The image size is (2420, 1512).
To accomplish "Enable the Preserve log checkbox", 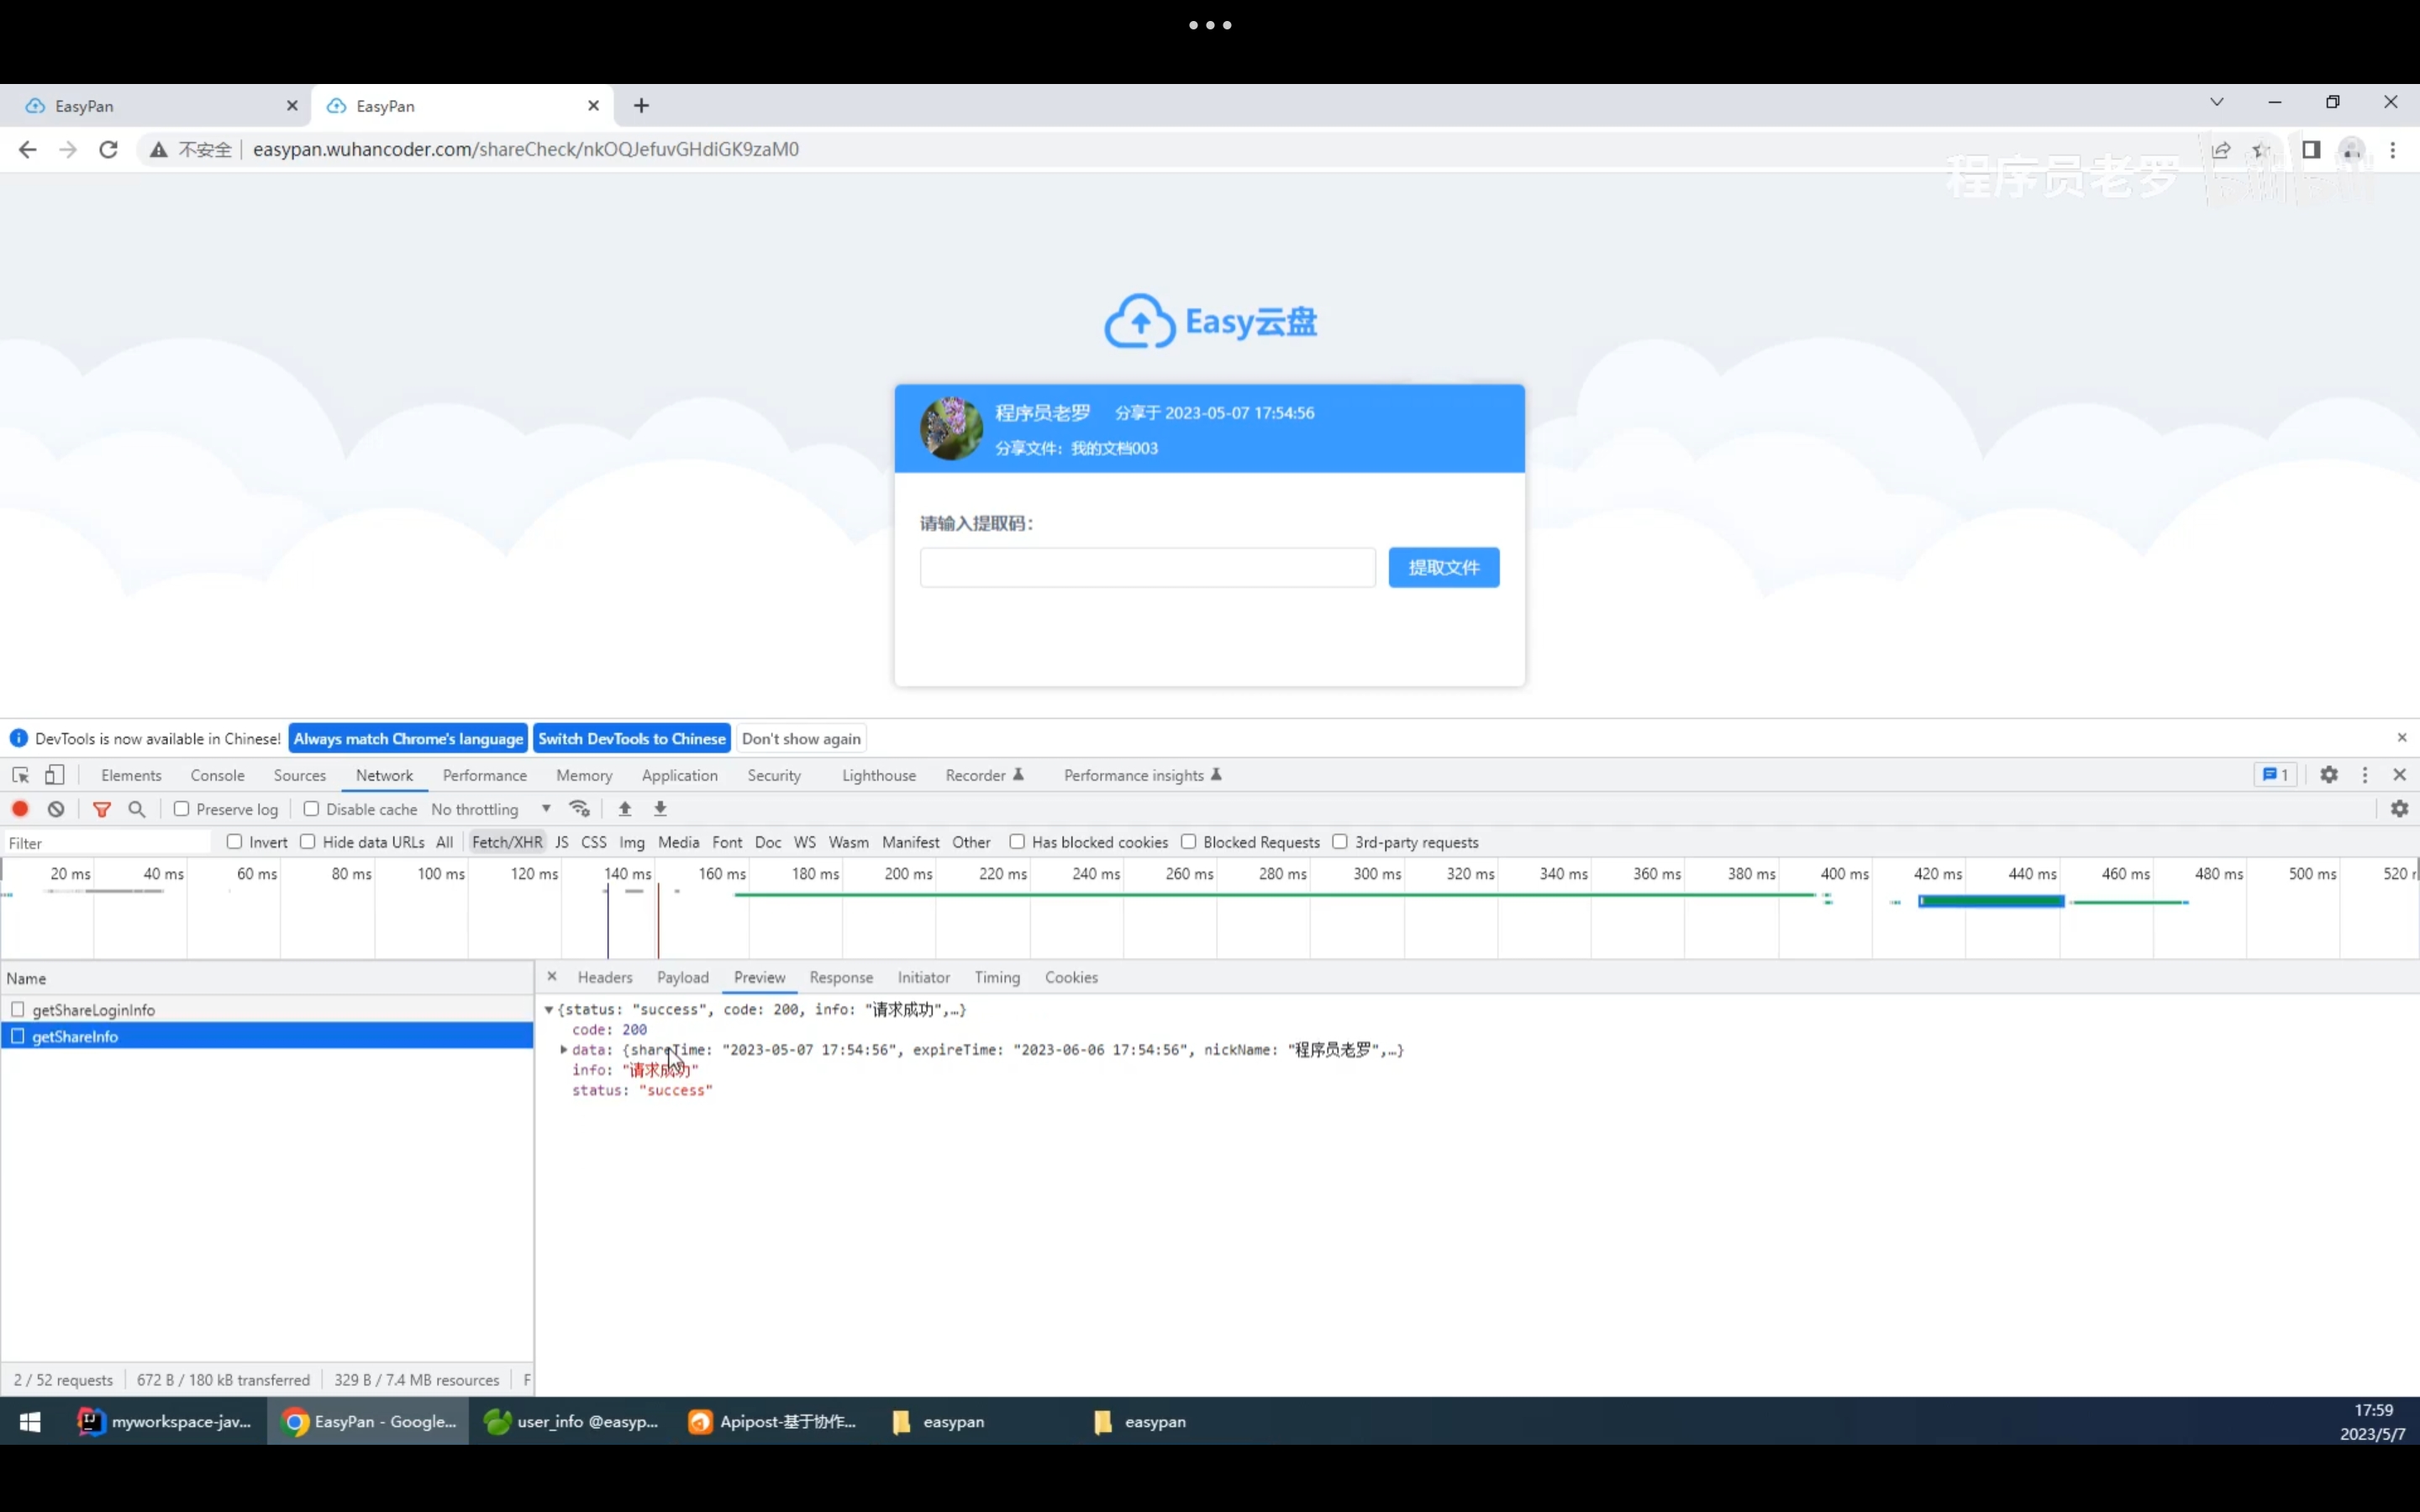I will [x=181, y=809].
